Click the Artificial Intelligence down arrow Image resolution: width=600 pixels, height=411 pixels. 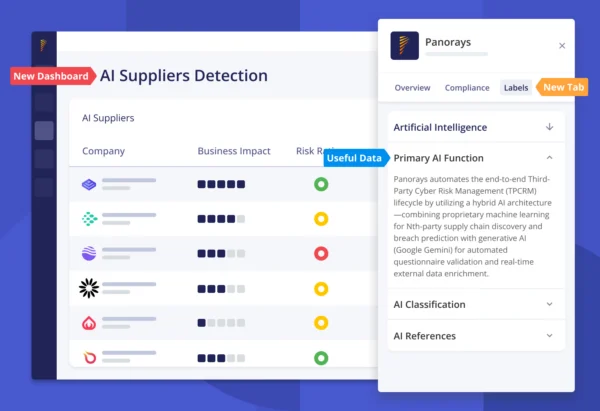pyautogui.click(x=549, y=127)
